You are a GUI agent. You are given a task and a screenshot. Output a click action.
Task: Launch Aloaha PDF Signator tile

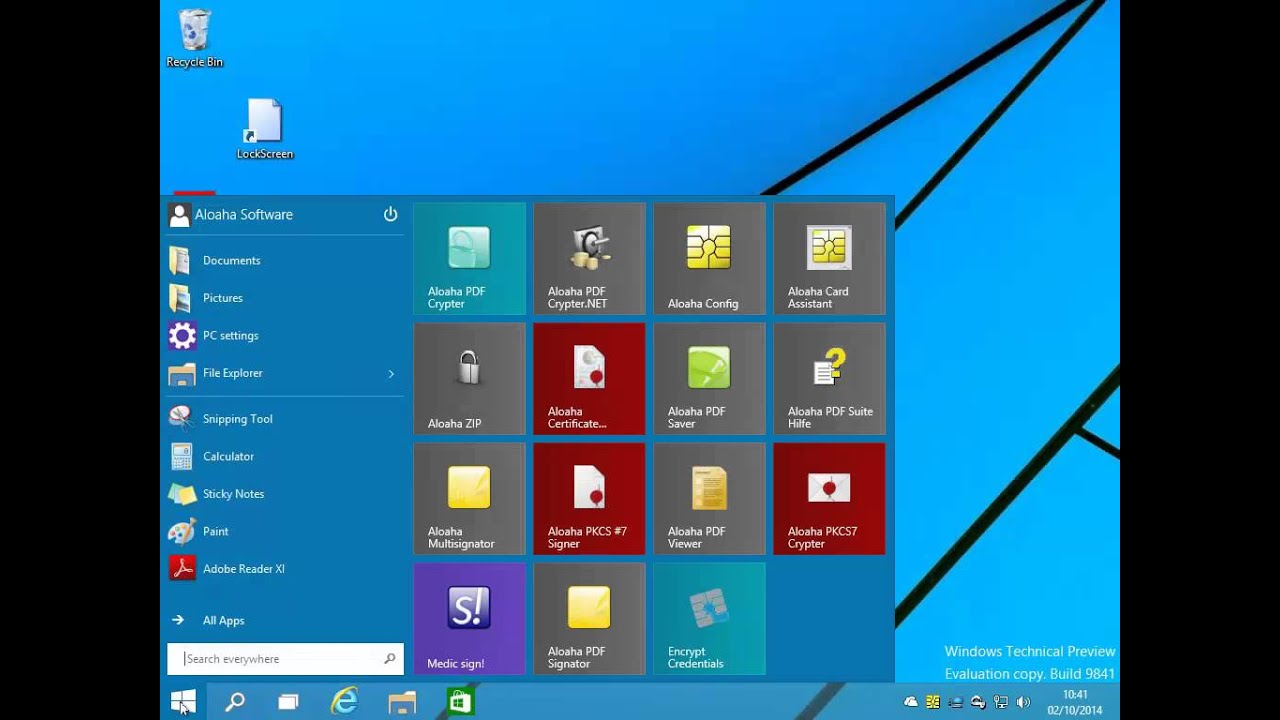pos(589,619)
